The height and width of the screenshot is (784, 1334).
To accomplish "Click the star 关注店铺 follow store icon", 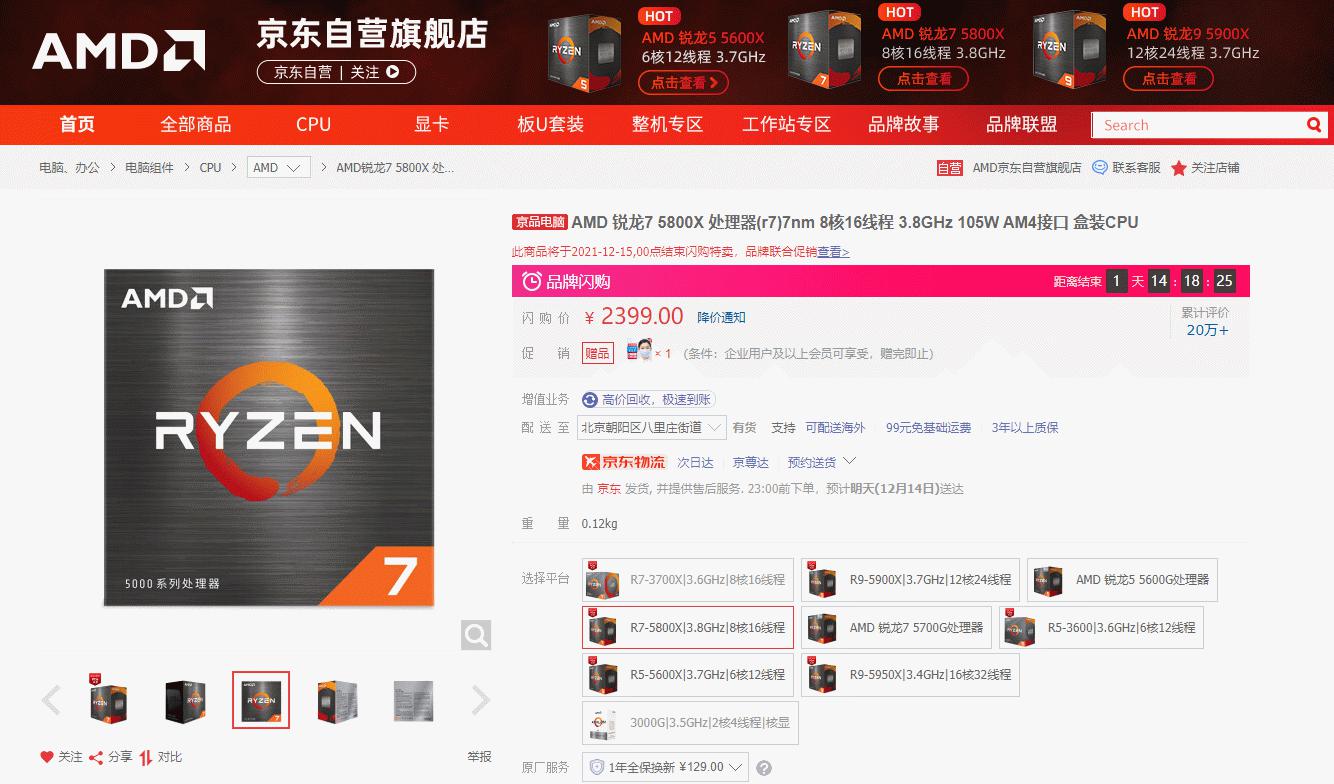I will (x=1179, y=168).
